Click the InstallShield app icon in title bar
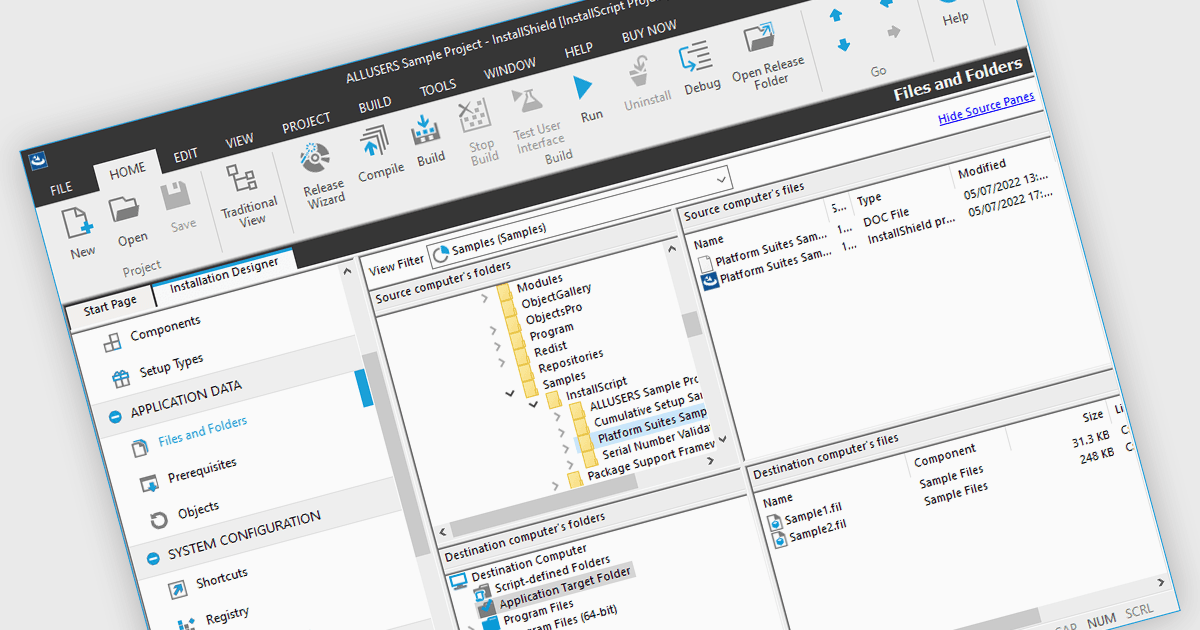The height and width of the screenshot is (630, 1200). [x=39, y=159]
